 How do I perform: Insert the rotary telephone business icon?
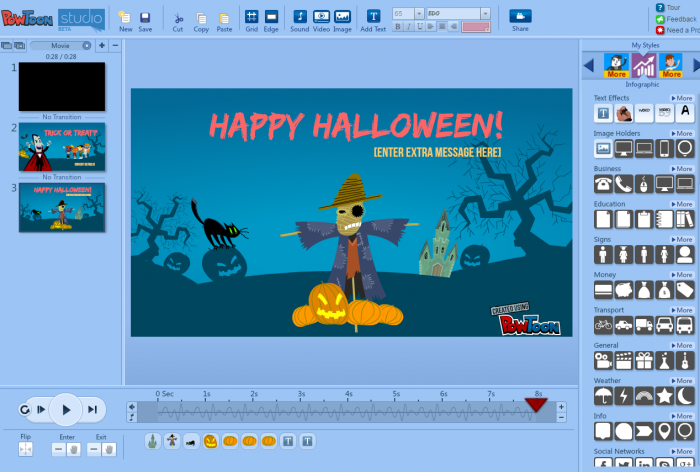[x=603, y=184]
